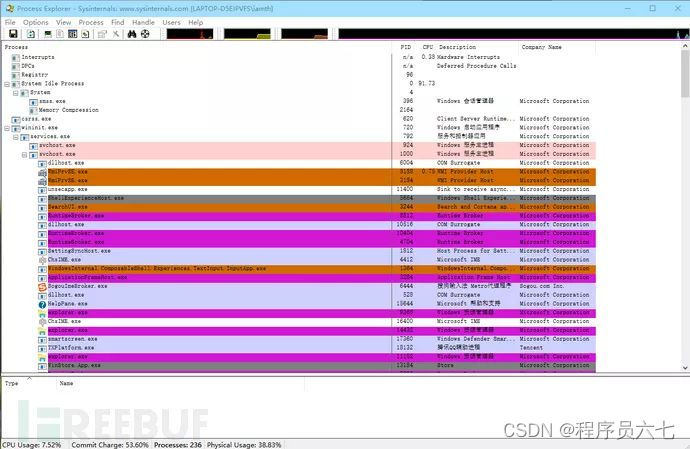Screen dimensions: 690x449
Task: Click the TXPlatform.exe process icon
Action: [42, 348]
